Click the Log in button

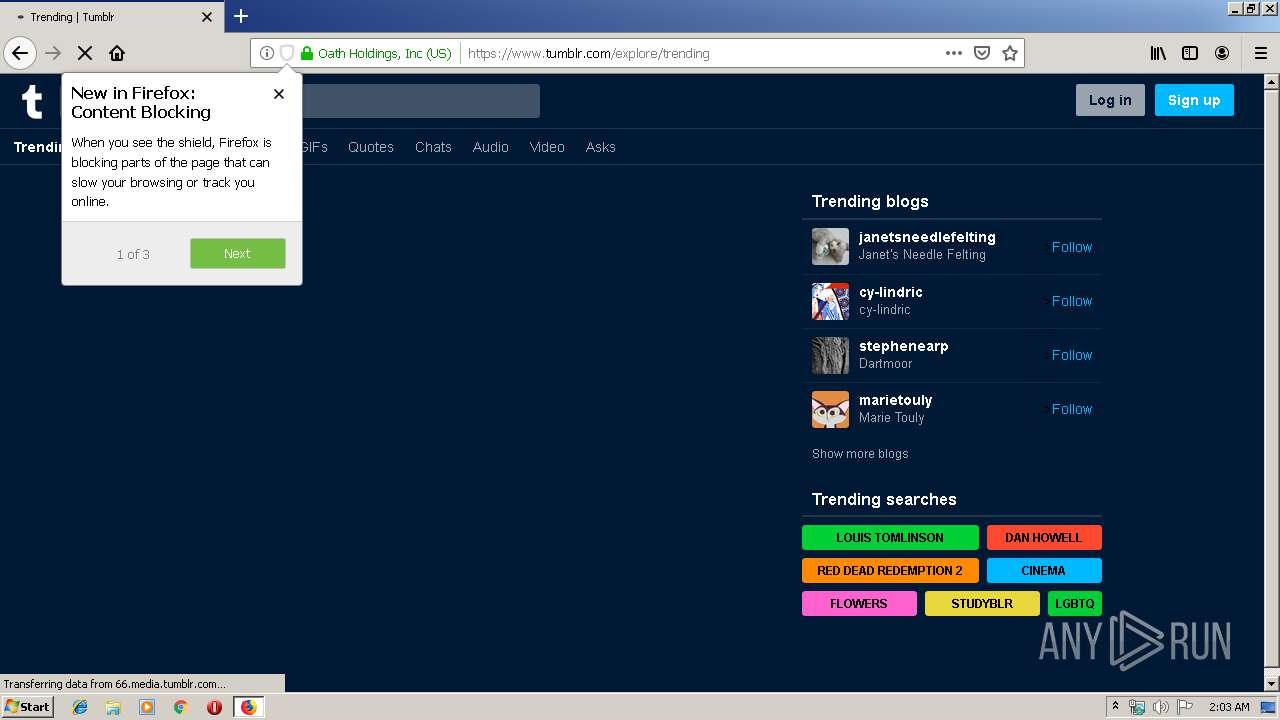point(1110,100)
